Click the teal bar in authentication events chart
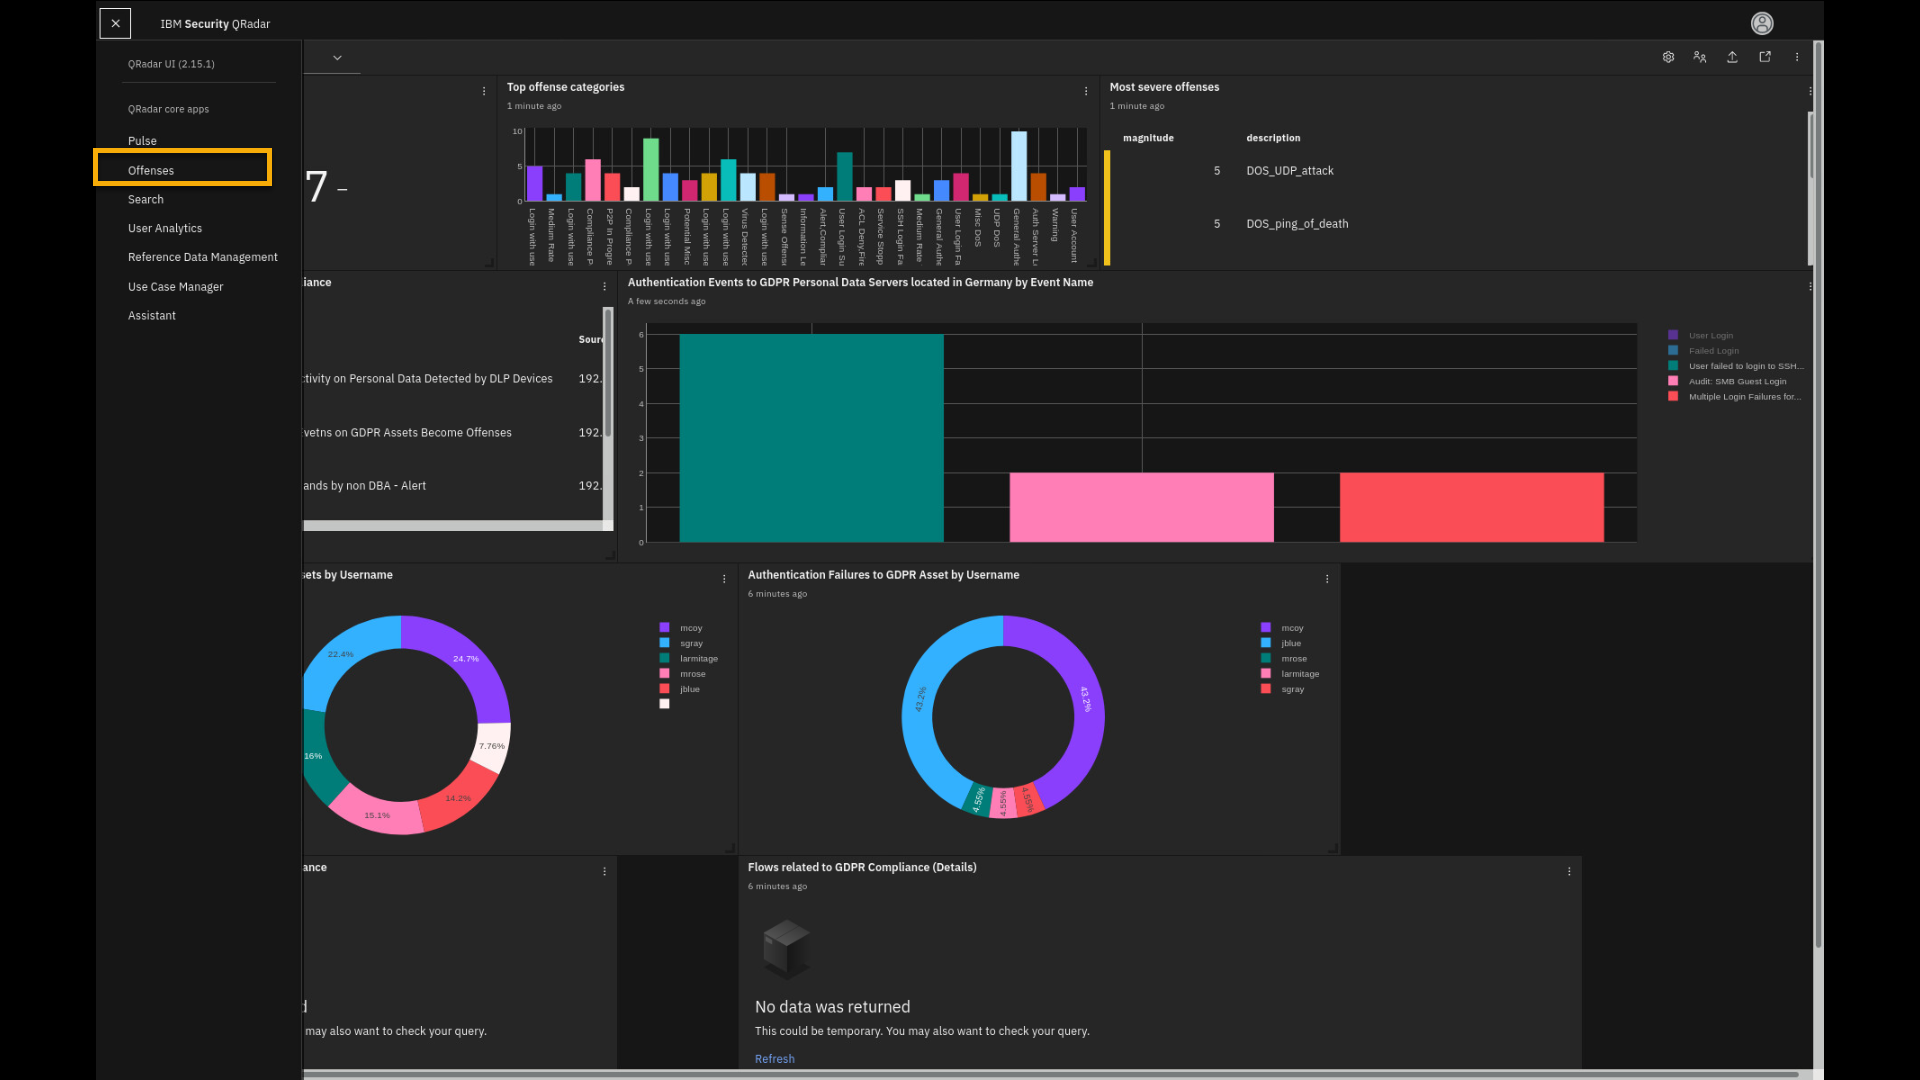The height and width of the screenshot is (1080, 1920). pos(811,438)
